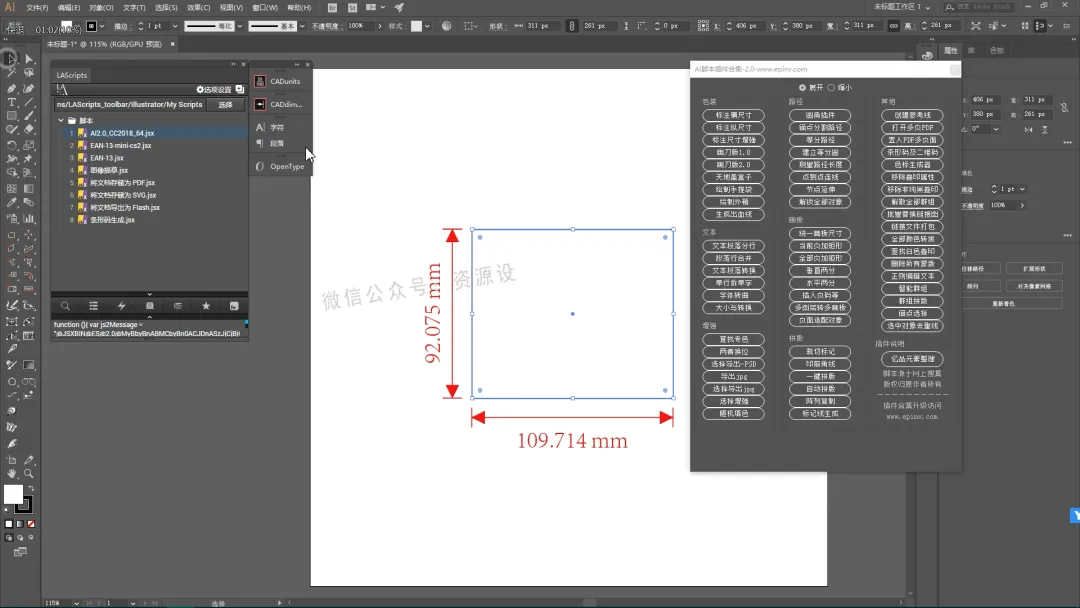Click the Stroke color swatch in toolbar
1080x608 pixels.
point(24,505)
